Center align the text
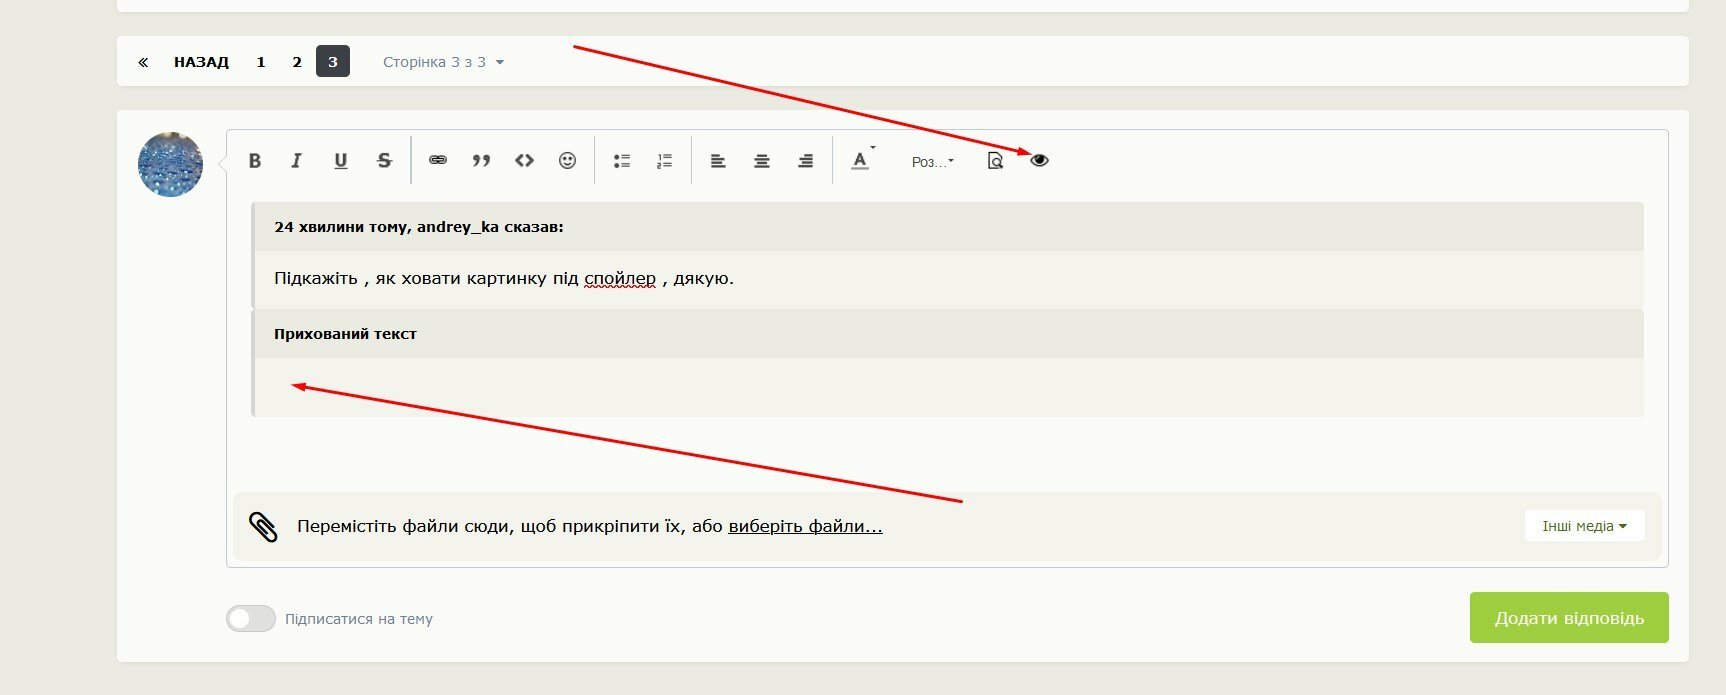Viewport: 1726px width, 695px height. click(x=762, y=160)
